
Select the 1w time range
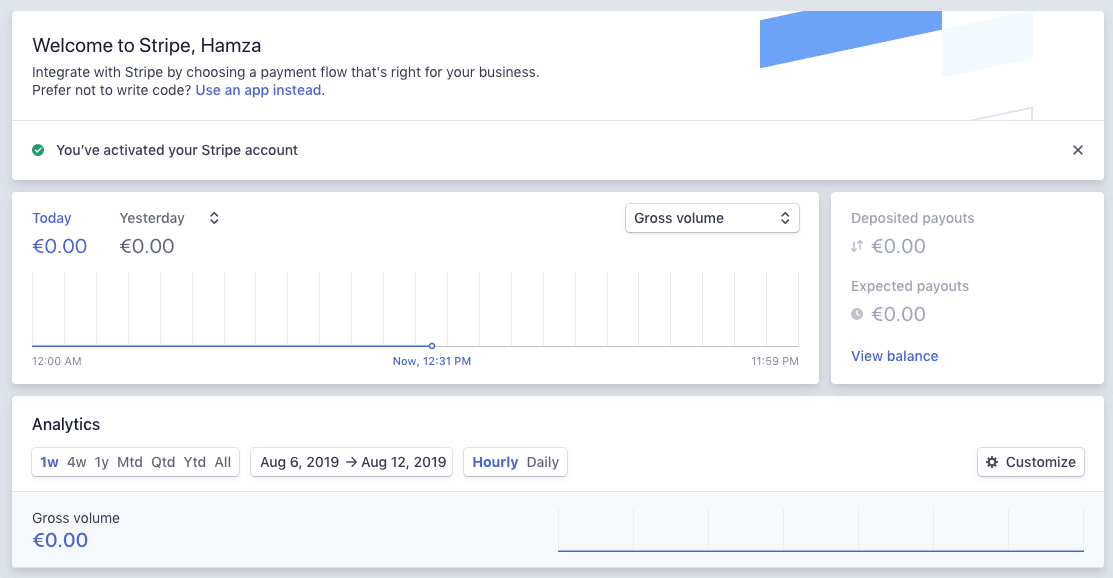[49, 462]
